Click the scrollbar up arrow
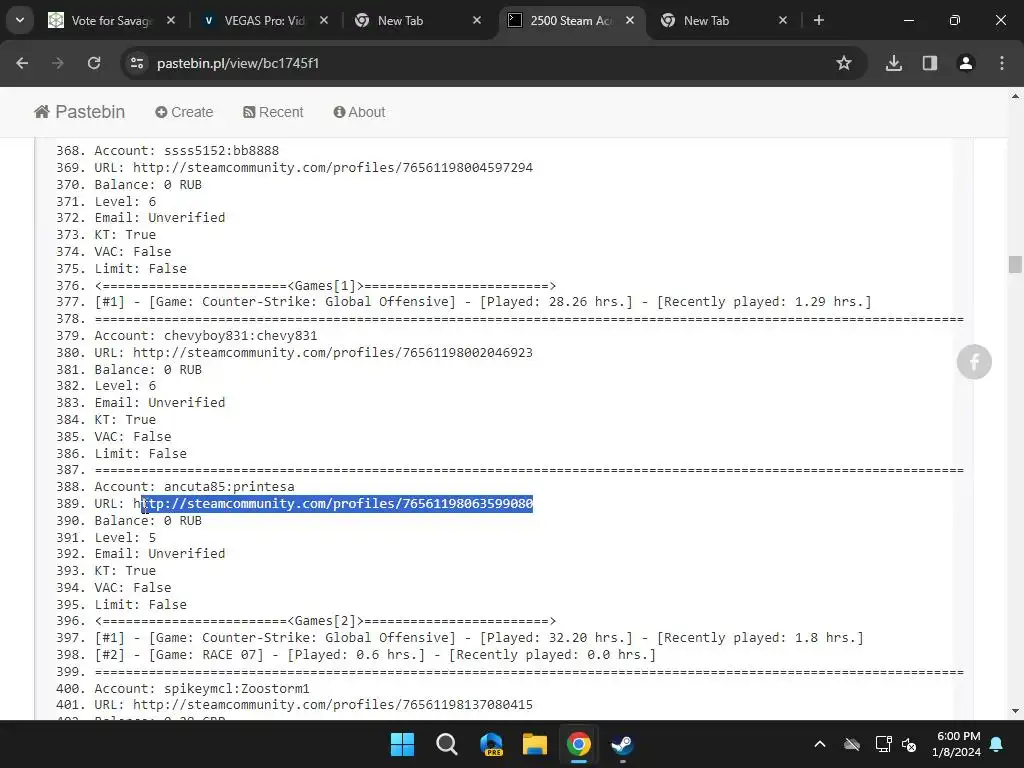This screenshot has height=768, width=1024. tap(1015, 96)
